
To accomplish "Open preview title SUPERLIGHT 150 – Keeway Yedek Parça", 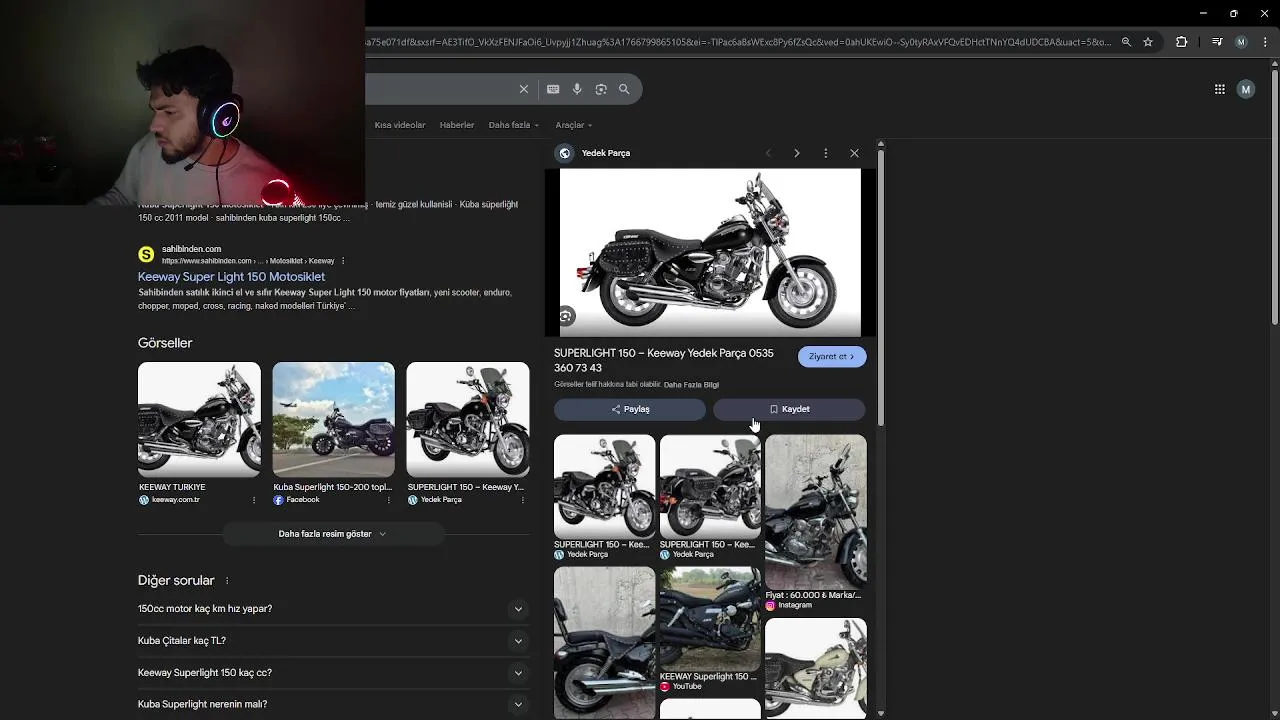I will [664, 361].
